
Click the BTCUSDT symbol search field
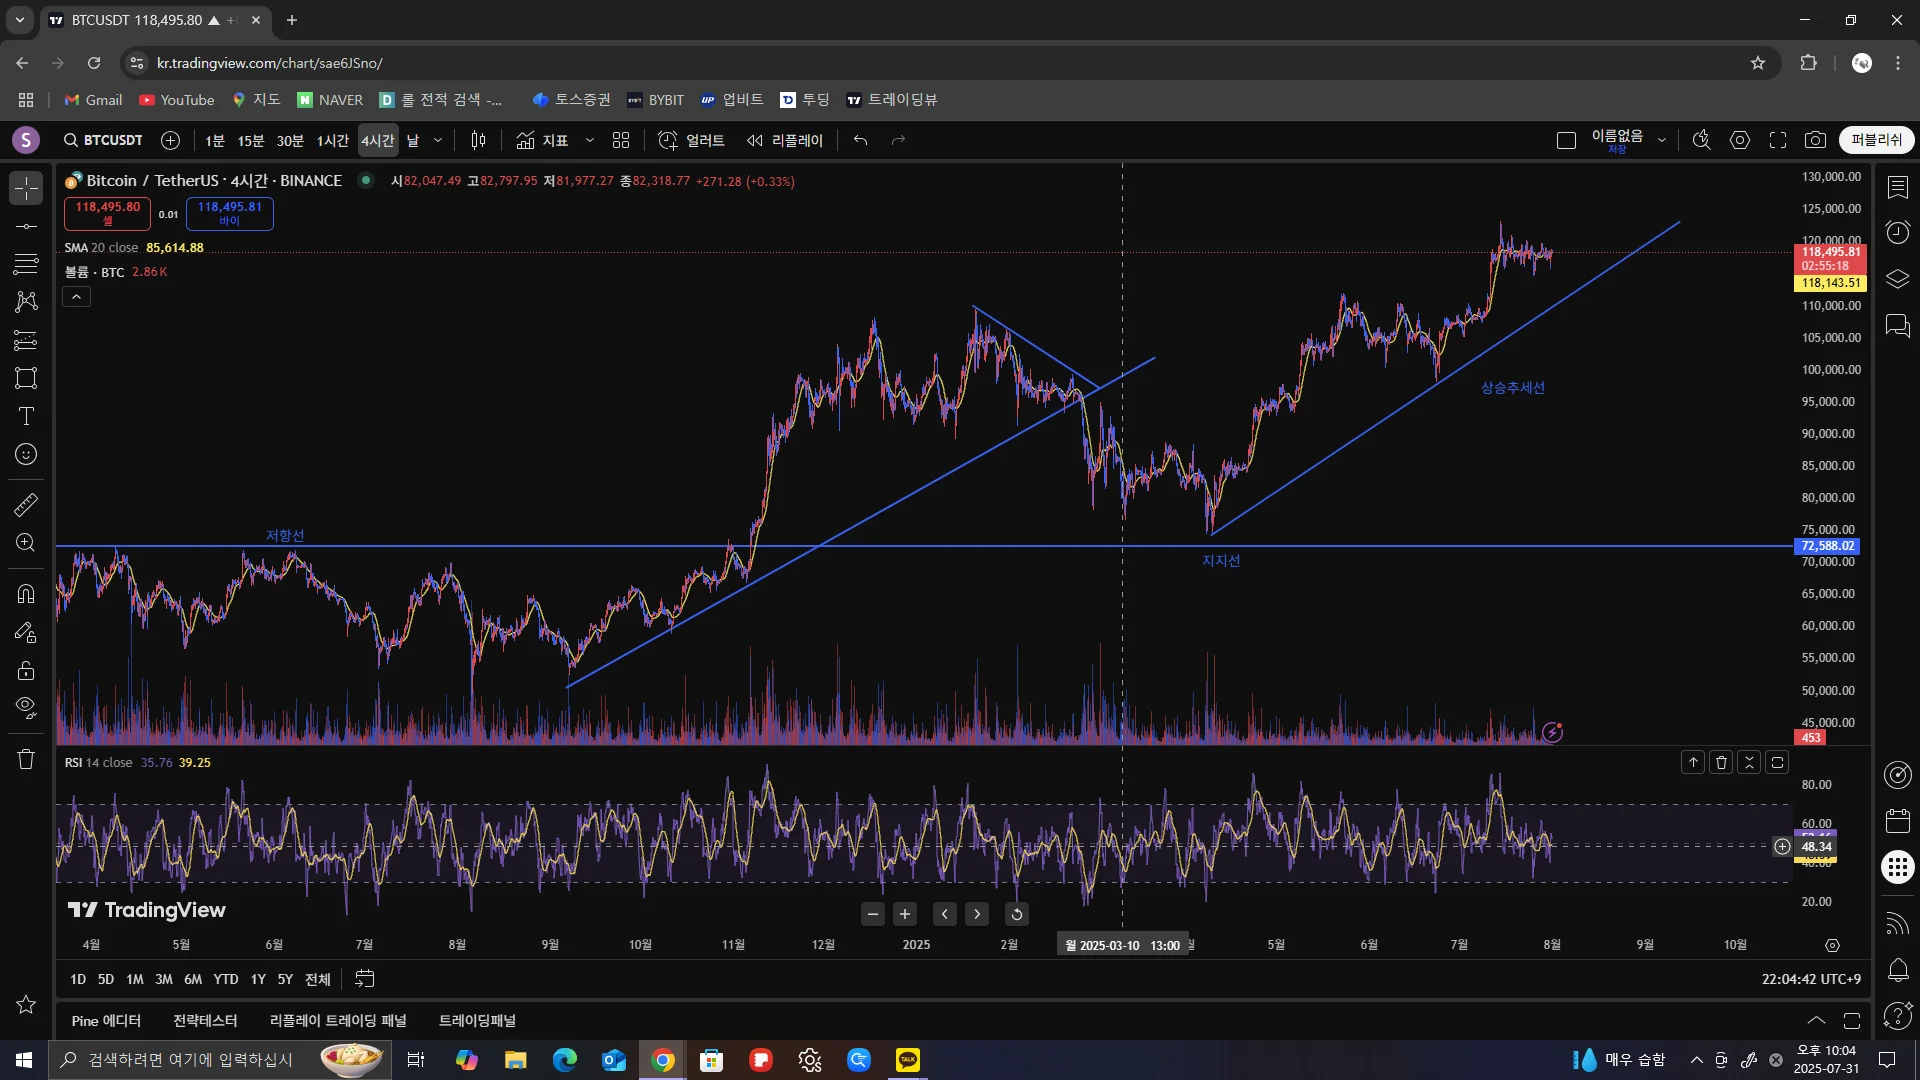point(104,140)
